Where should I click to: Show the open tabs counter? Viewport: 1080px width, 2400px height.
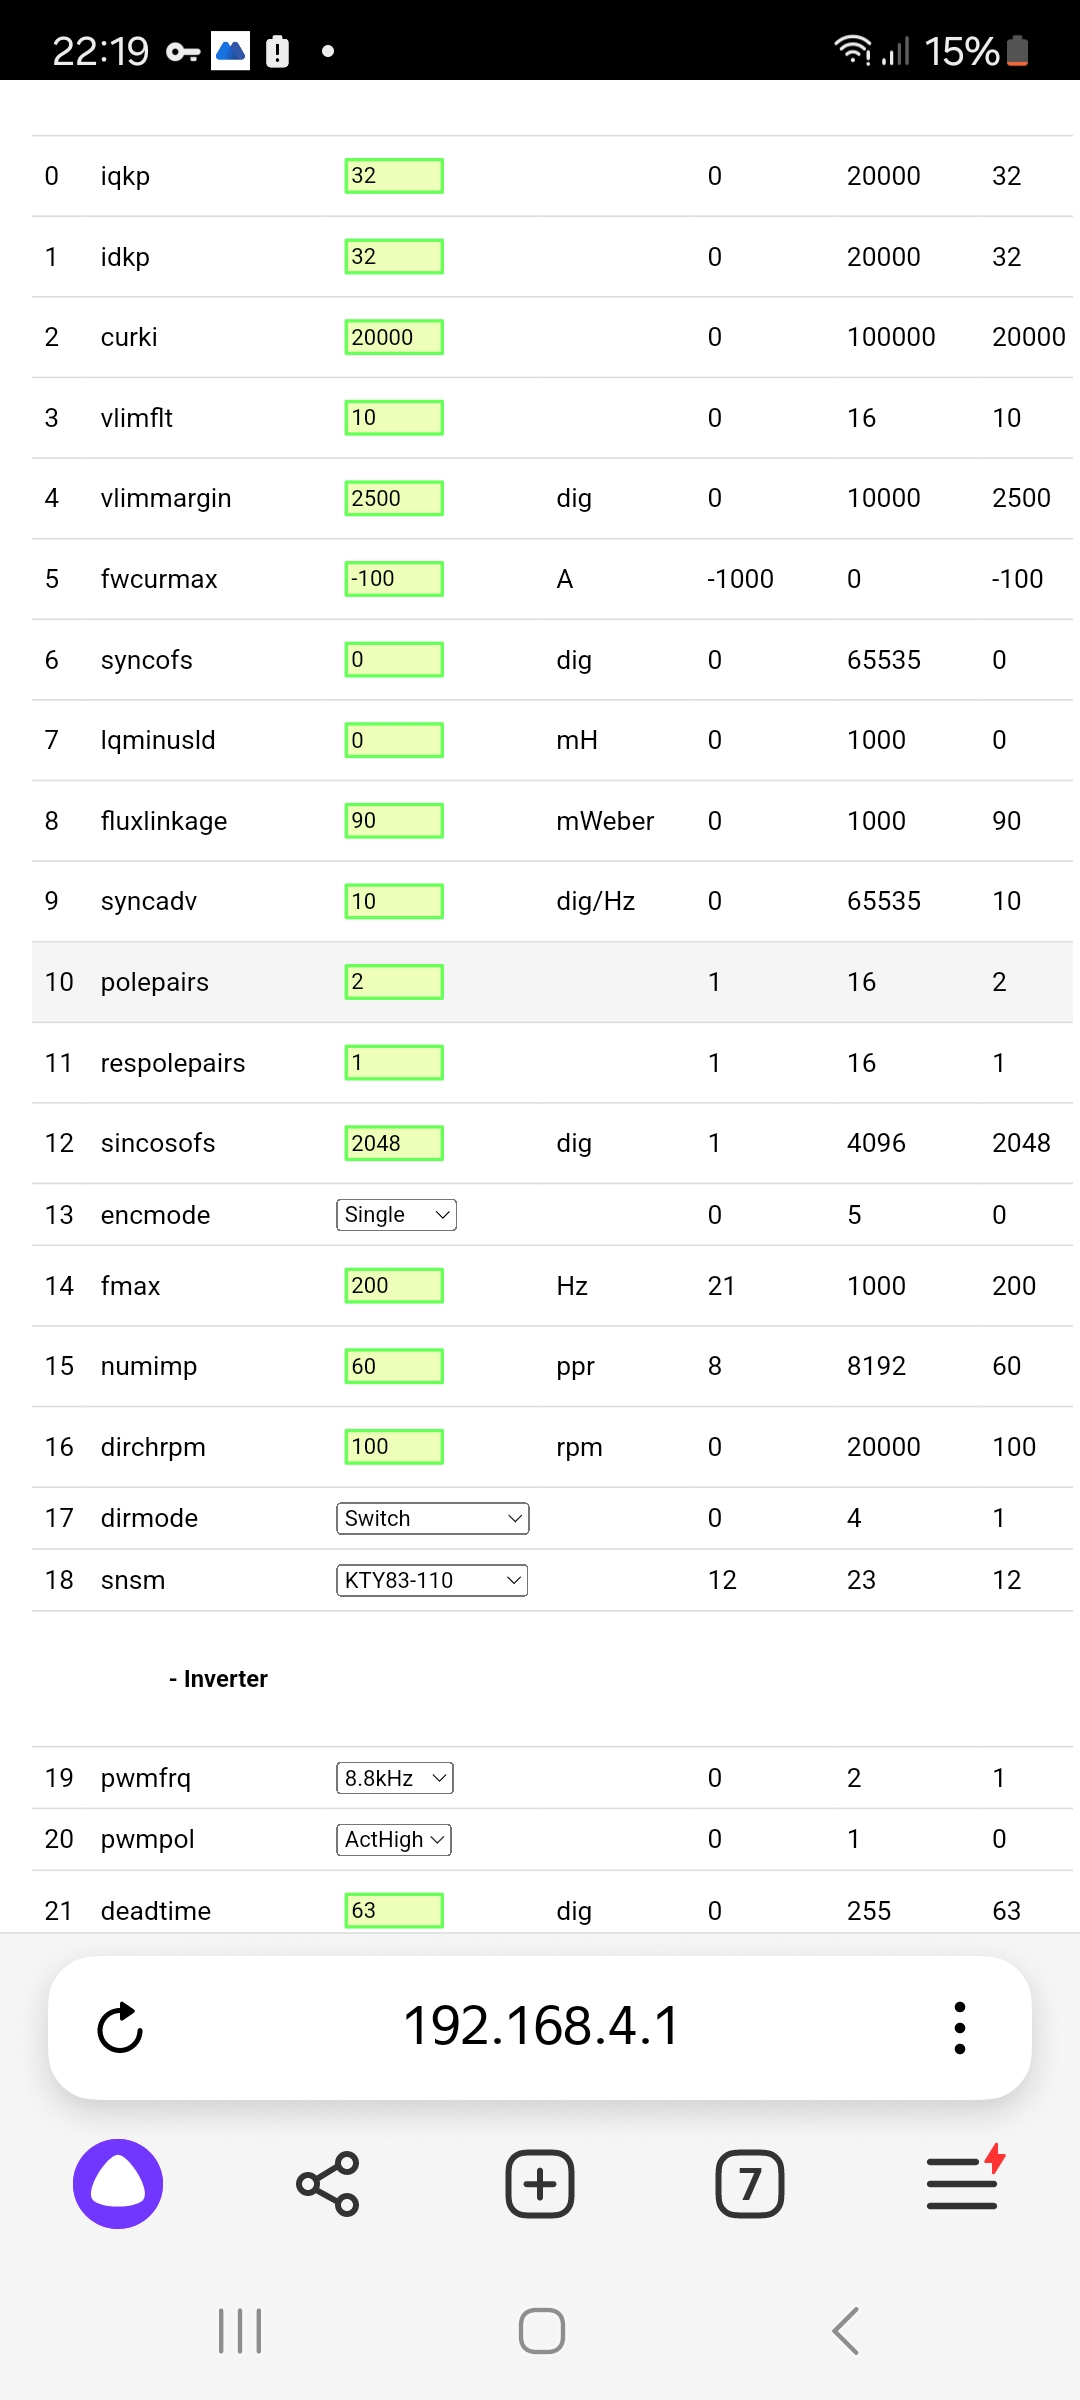point(750,2184)
